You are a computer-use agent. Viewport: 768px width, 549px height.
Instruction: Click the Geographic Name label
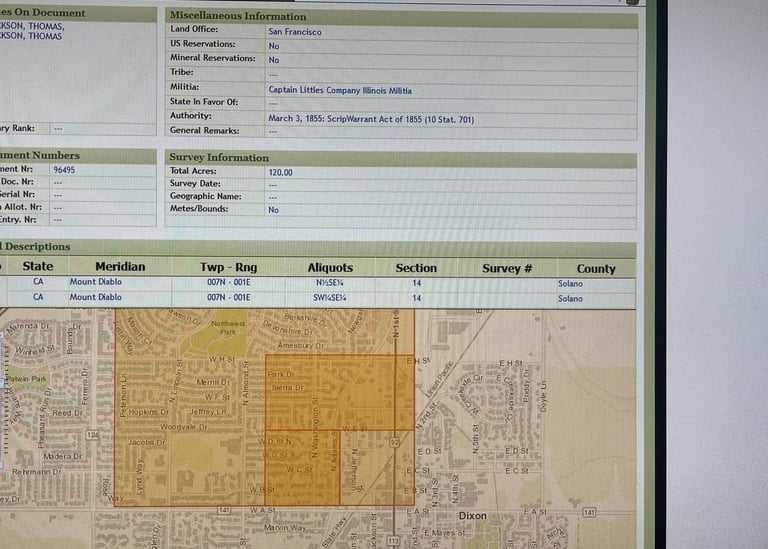(x=206, y=196)
